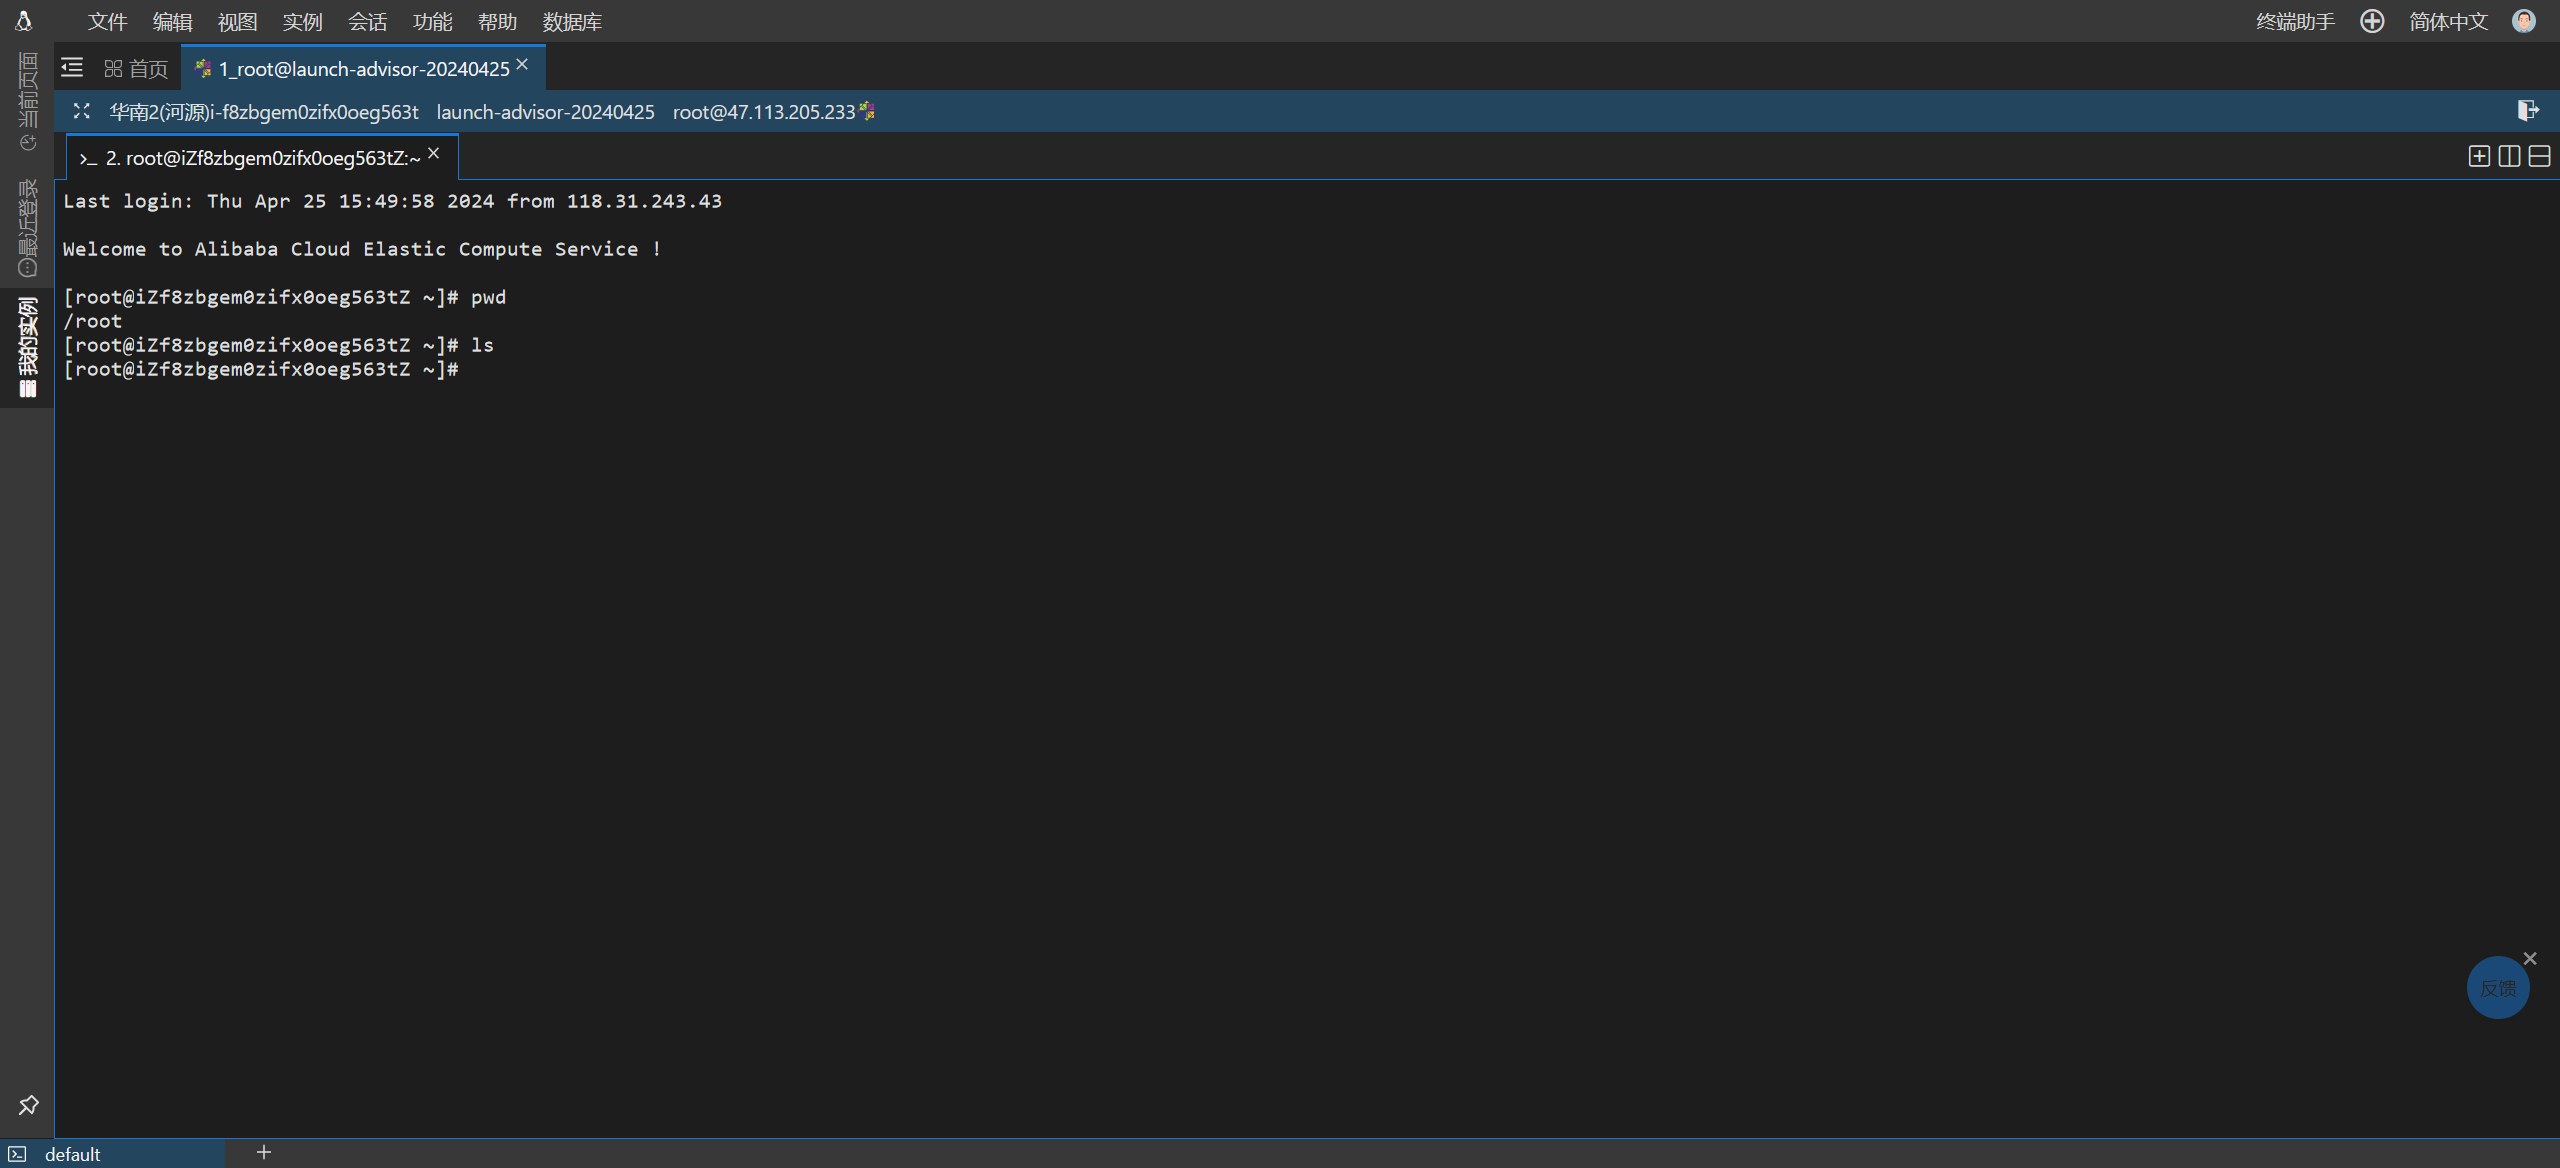Collapse the sidebar with hamburger icon

72,68
